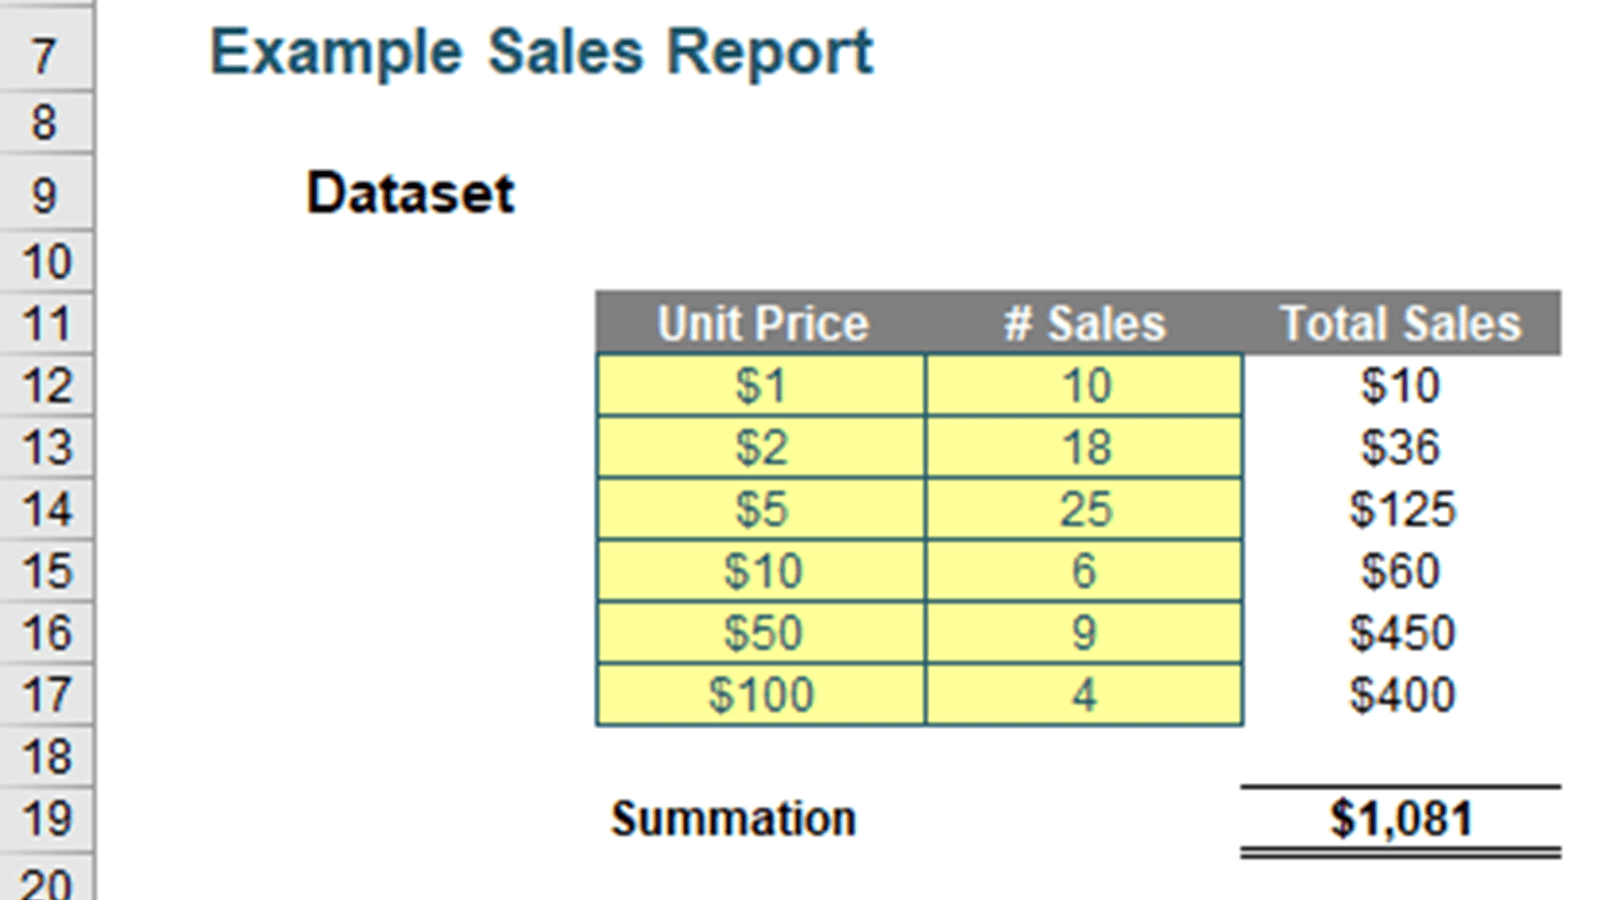Select the $100 unit price cell

tap(762, 695)
